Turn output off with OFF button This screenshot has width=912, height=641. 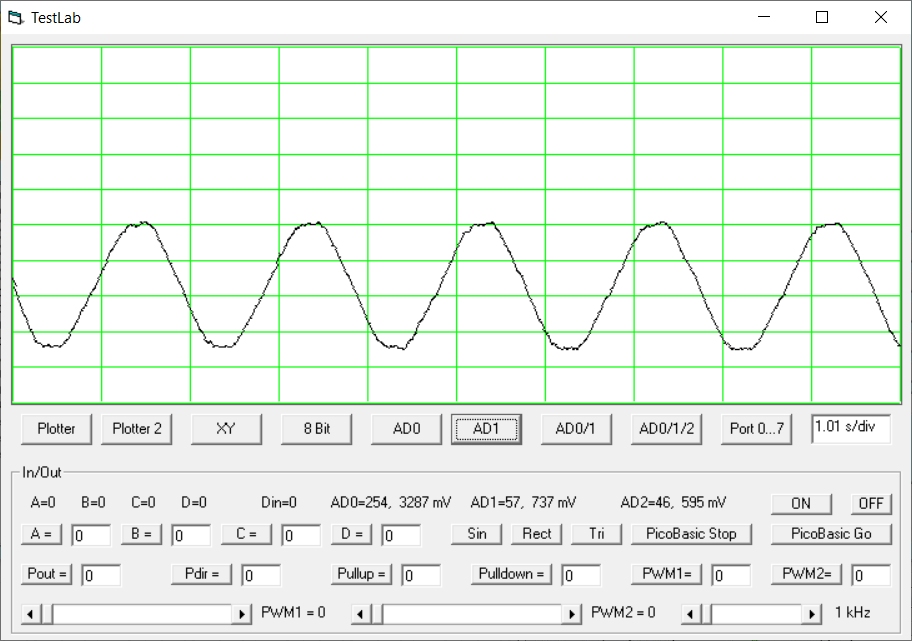(871, 503)
